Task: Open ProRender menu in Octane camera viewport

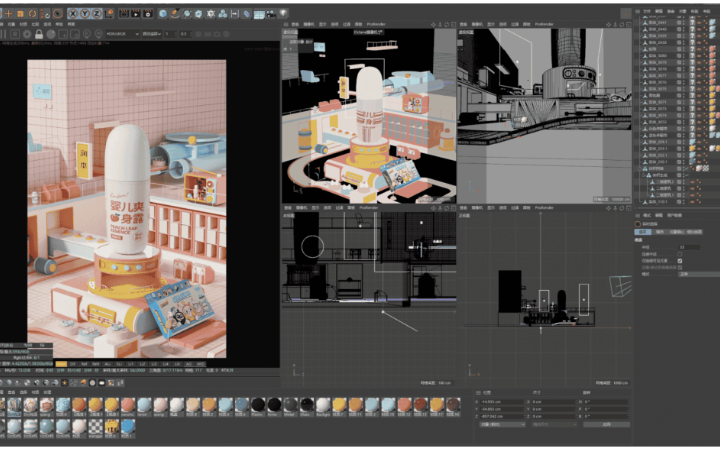Action: click(x=376, y=24)
